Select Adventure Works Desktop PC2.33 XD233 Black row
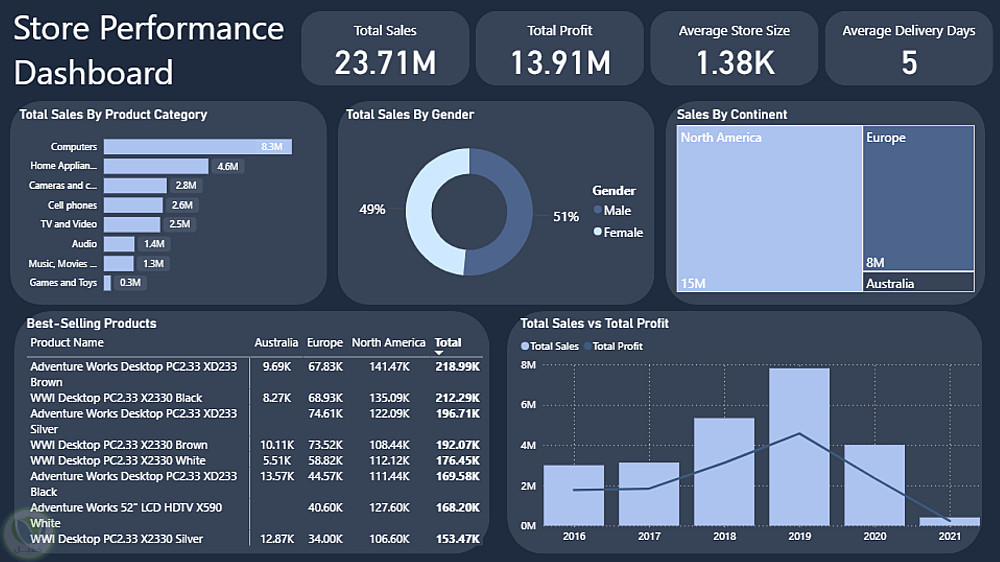 coord(255,484)
